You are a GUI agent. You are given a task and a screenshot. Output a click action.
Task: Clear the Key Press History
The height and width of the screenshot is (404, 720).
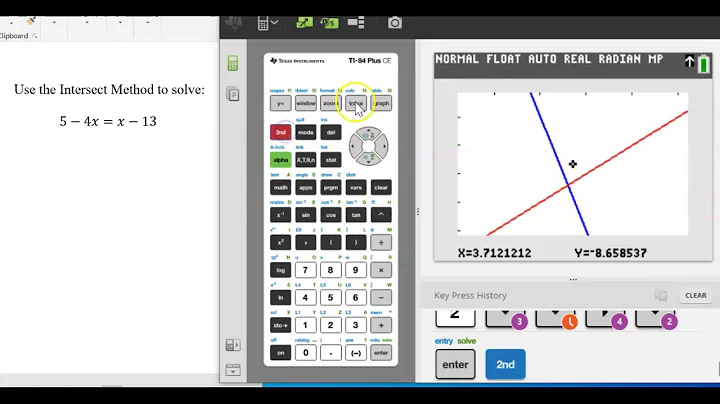696,295
